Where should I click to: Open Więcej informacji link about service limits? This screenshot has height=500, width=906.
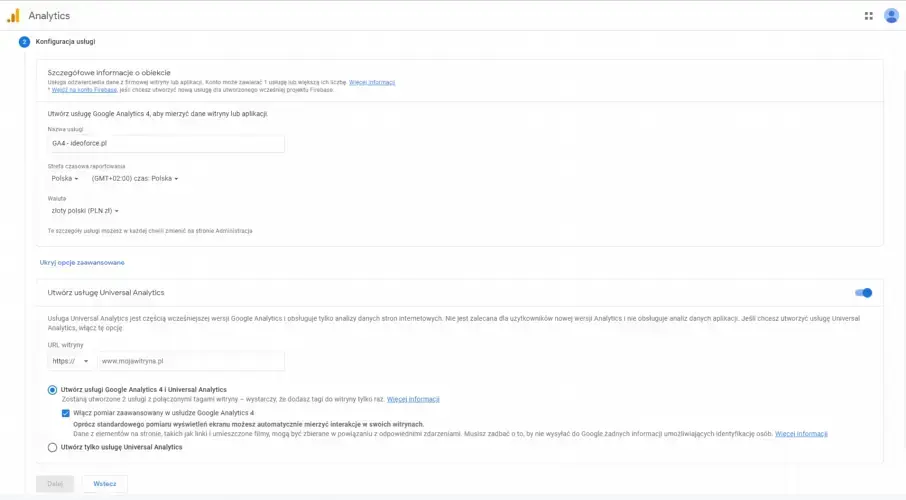coord(372,82)
